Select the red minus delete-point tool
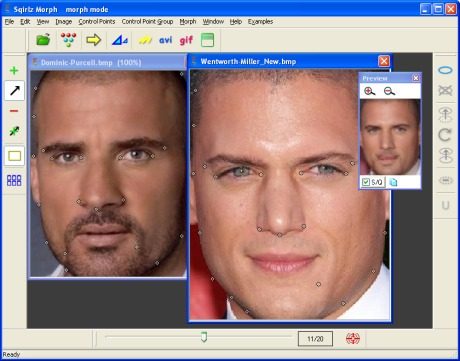 [x=14, y=111]
